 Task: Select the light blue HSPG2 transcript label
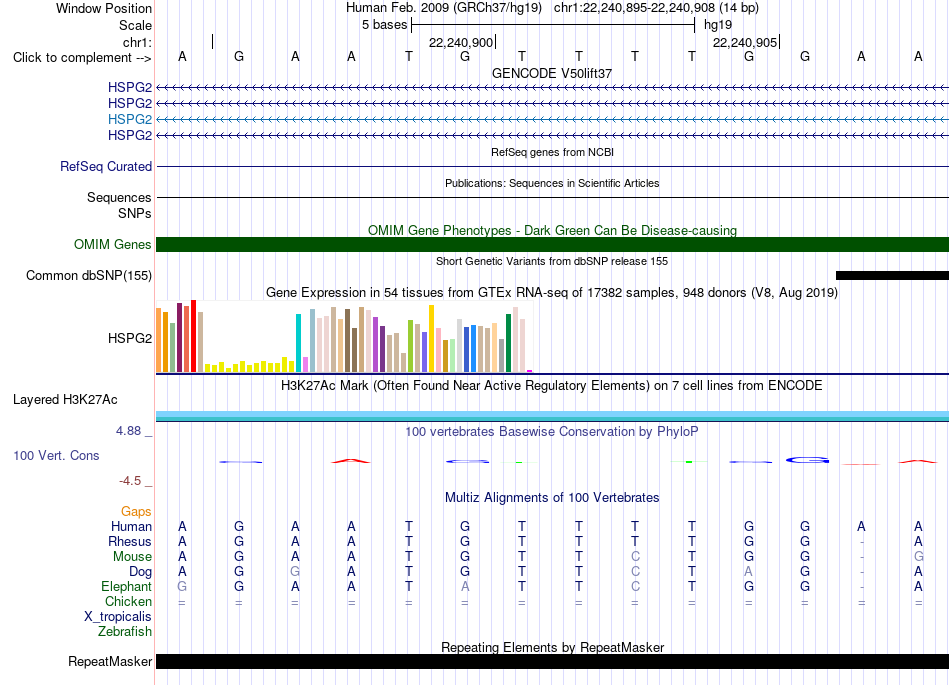[130, 119]
